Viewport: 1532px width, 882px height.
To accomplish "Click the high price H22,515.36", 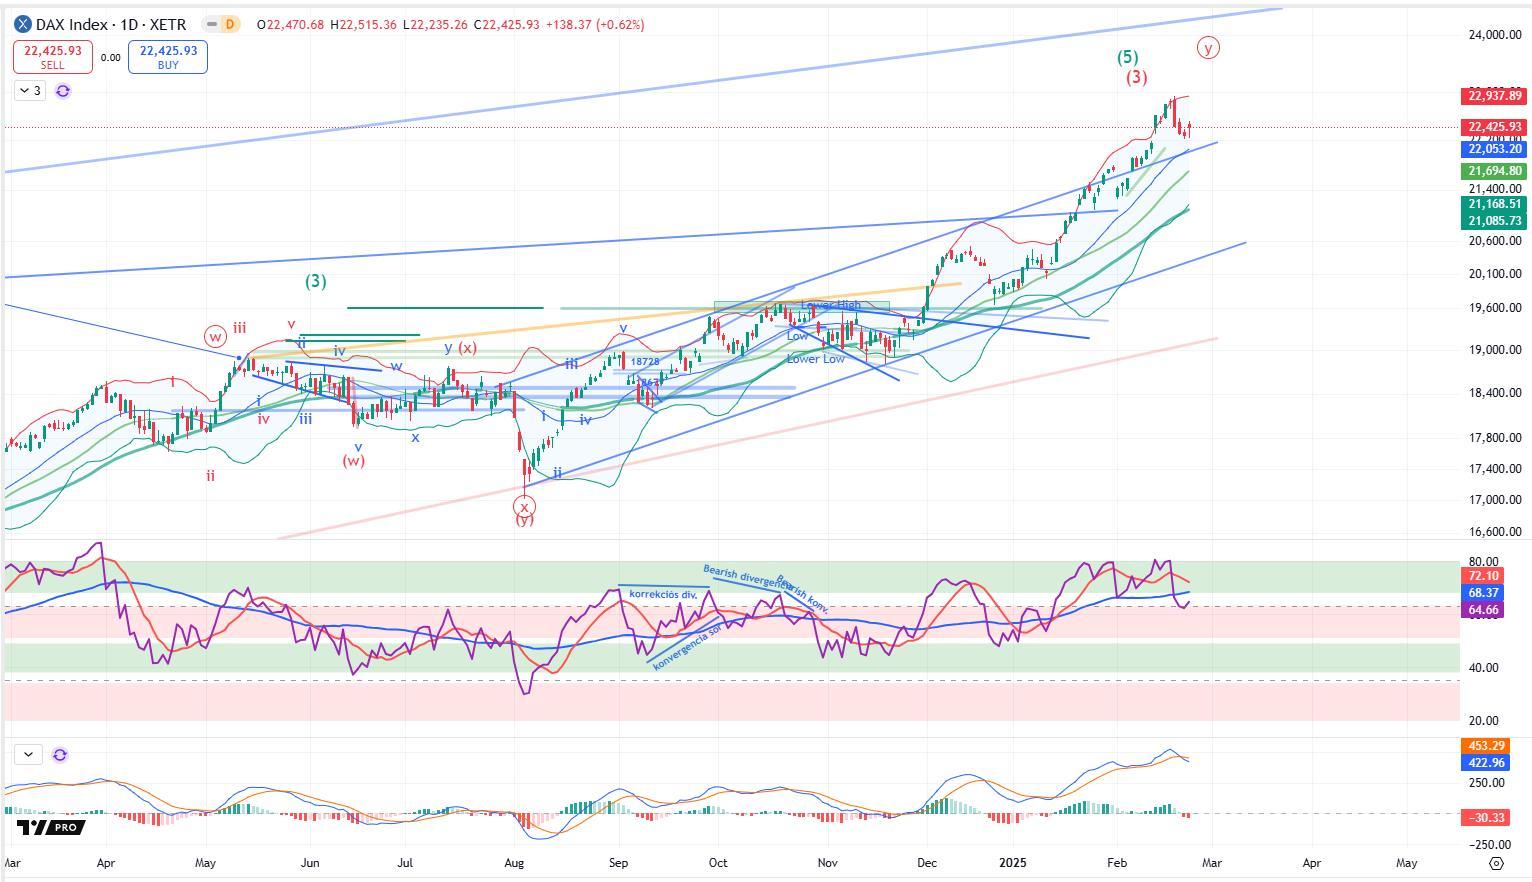I will pos(363,24).
